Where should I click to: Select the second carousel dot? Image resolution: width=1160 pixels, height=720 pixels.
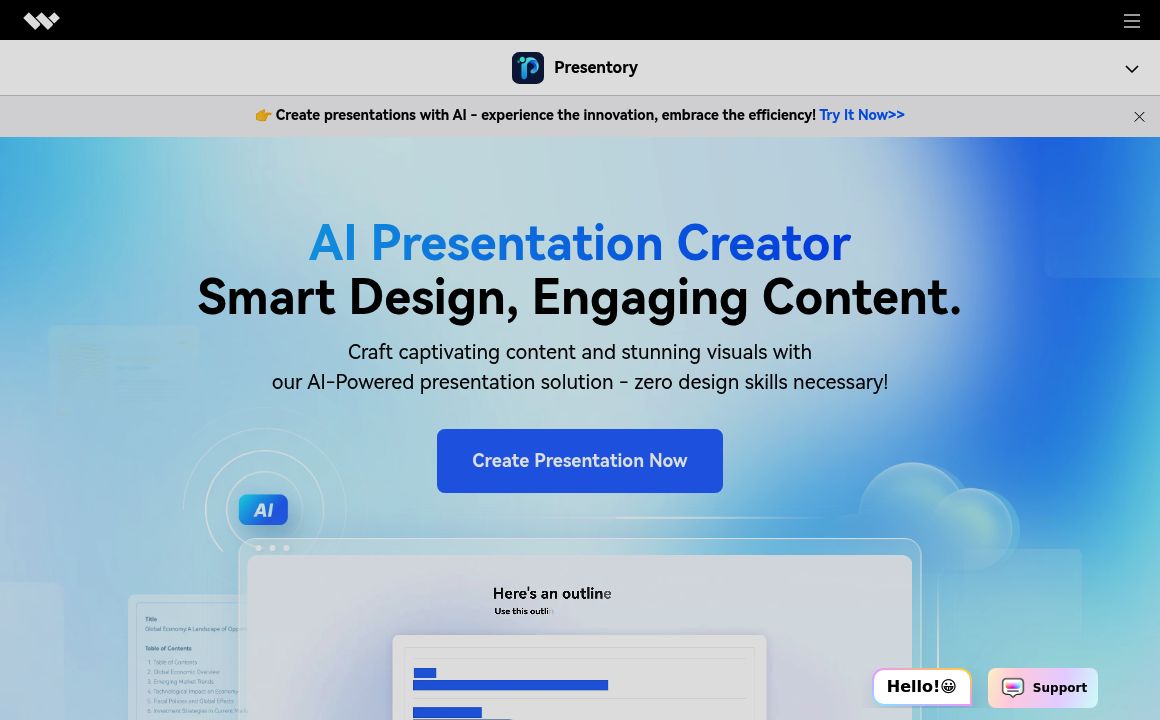coord(272,547)
